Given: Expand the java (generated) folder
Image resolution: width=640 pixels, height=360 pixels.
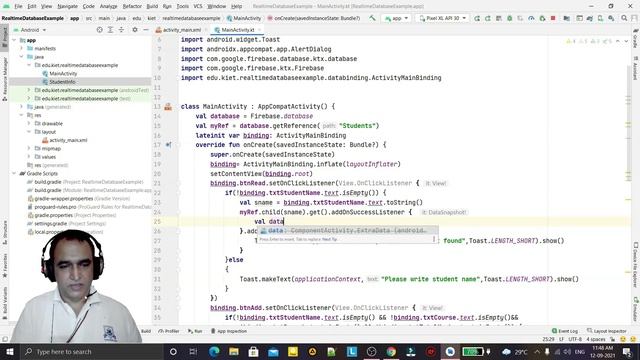Looking at the screenshot, I should tap(22, 107).
